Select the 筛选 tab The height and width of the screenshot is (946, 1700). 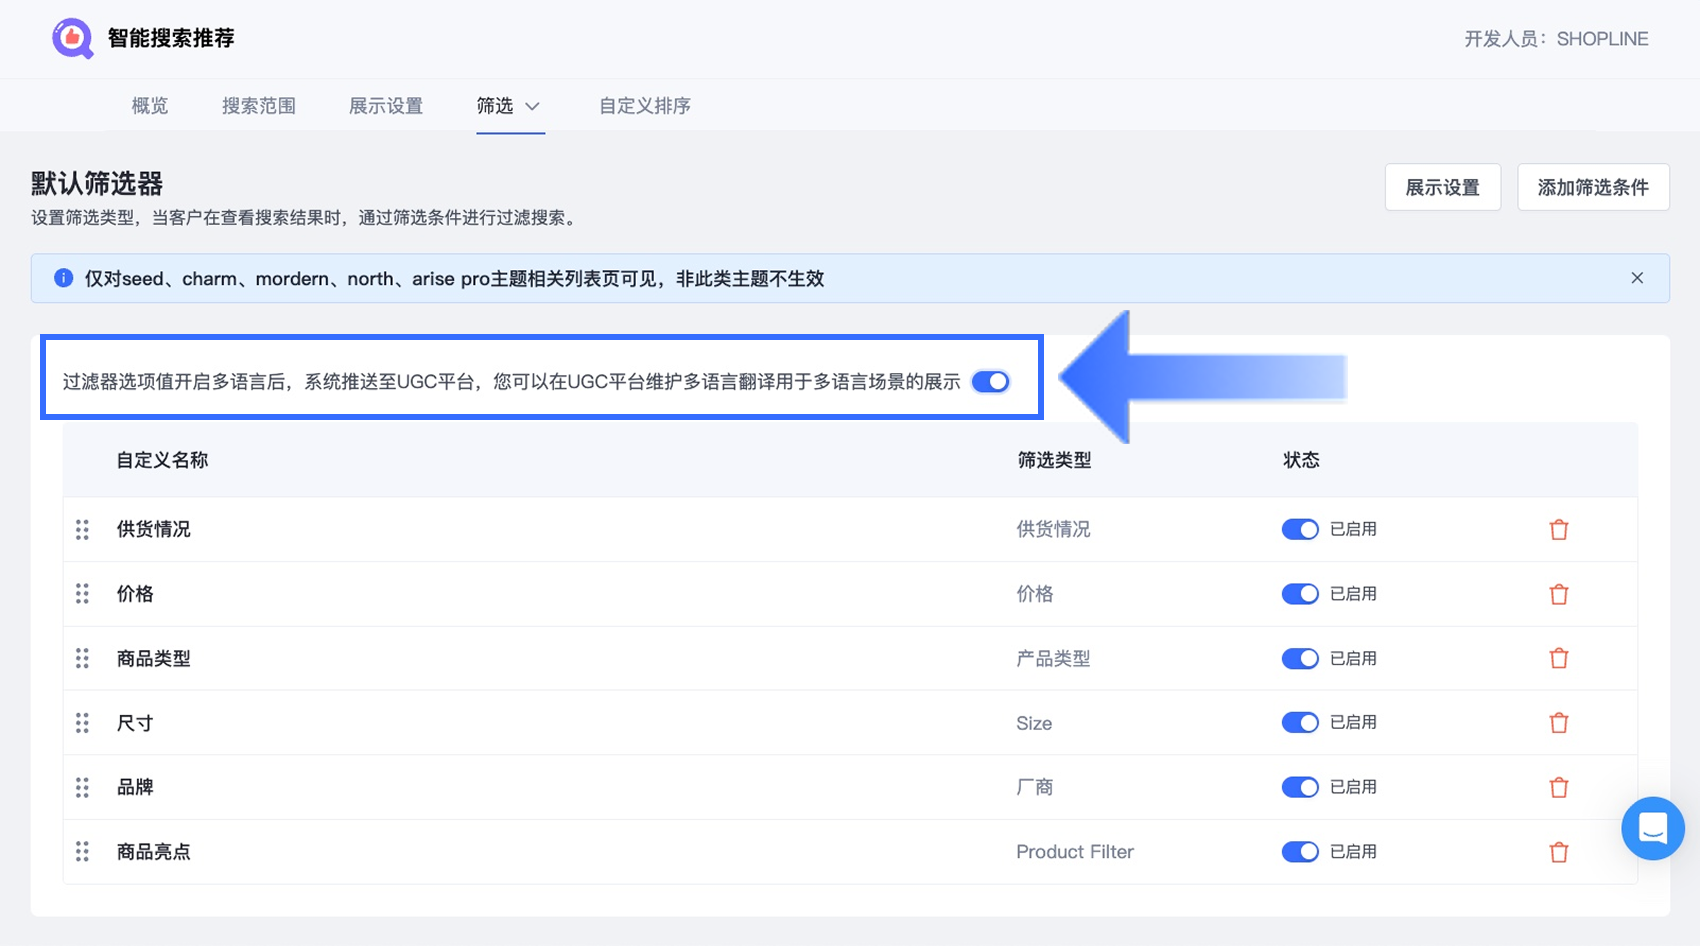click(x=495, y=106)
